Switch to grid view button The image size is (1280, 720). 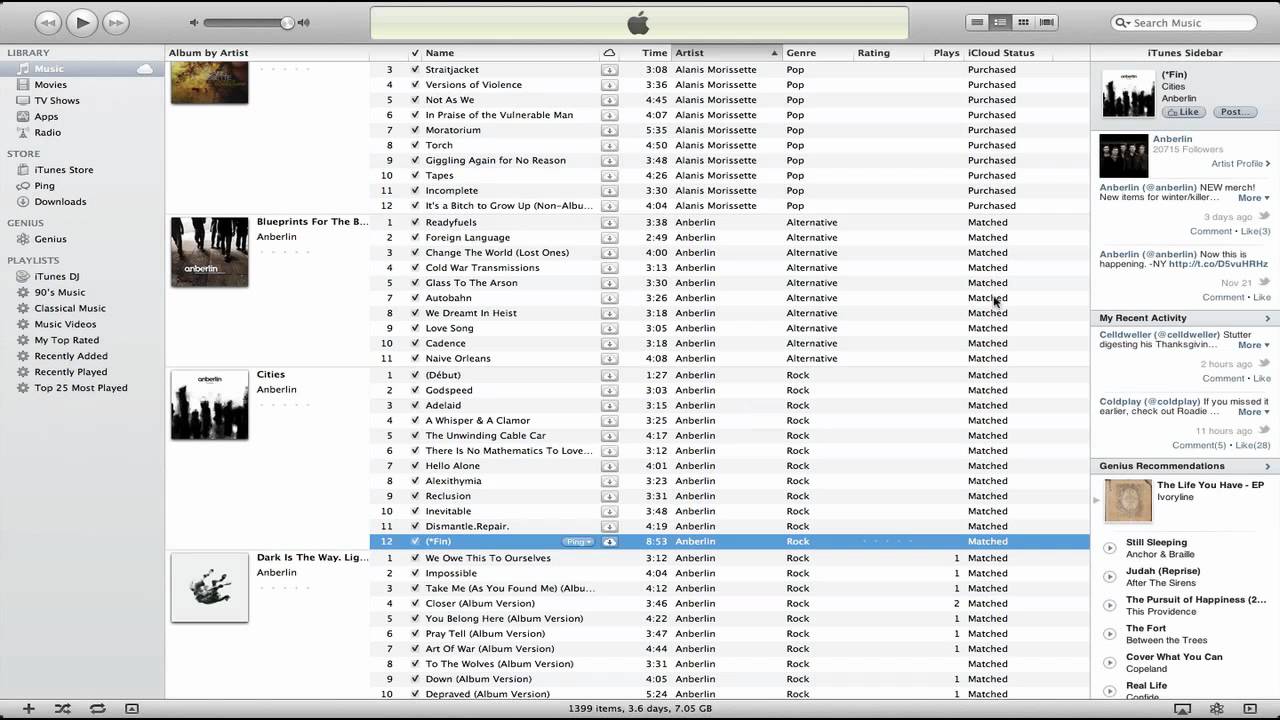click(1023, 22)
